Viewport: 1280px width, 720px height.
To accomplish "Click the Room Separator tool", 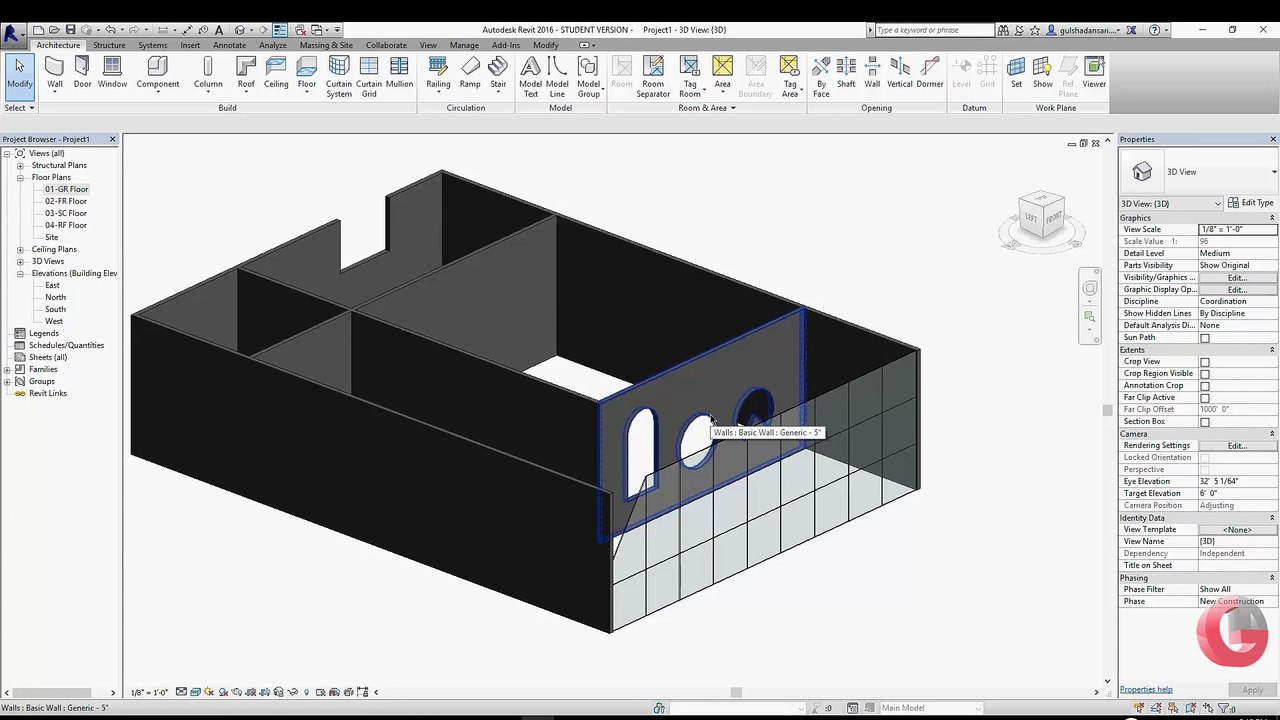I will (x=653, y=77).
